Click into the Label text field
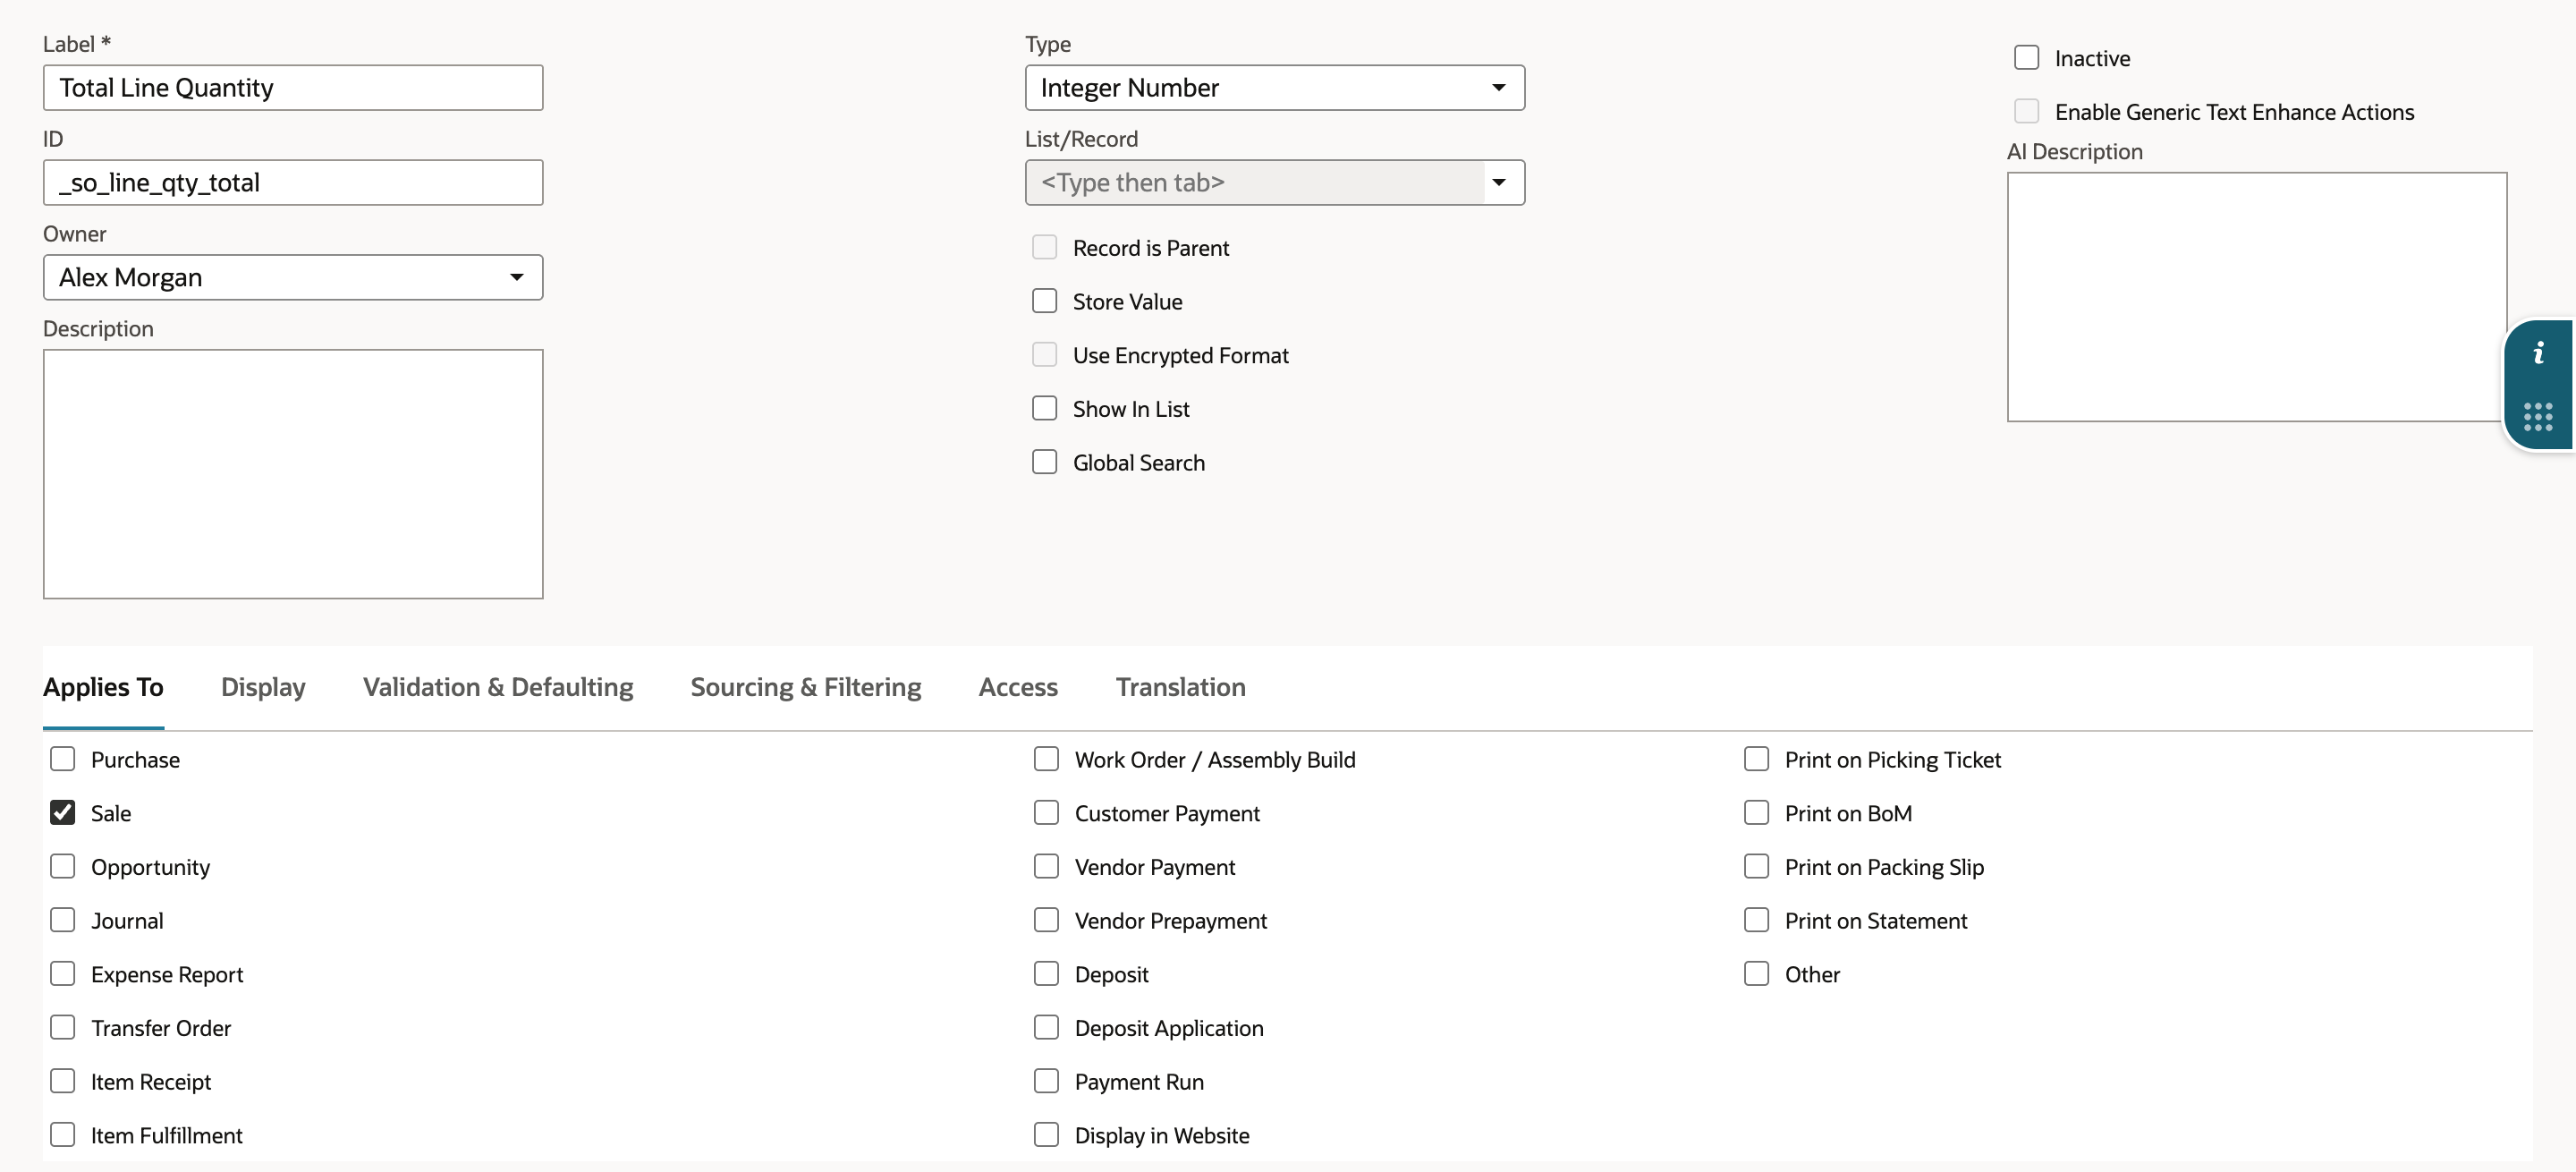 click(x=293, y=88)
